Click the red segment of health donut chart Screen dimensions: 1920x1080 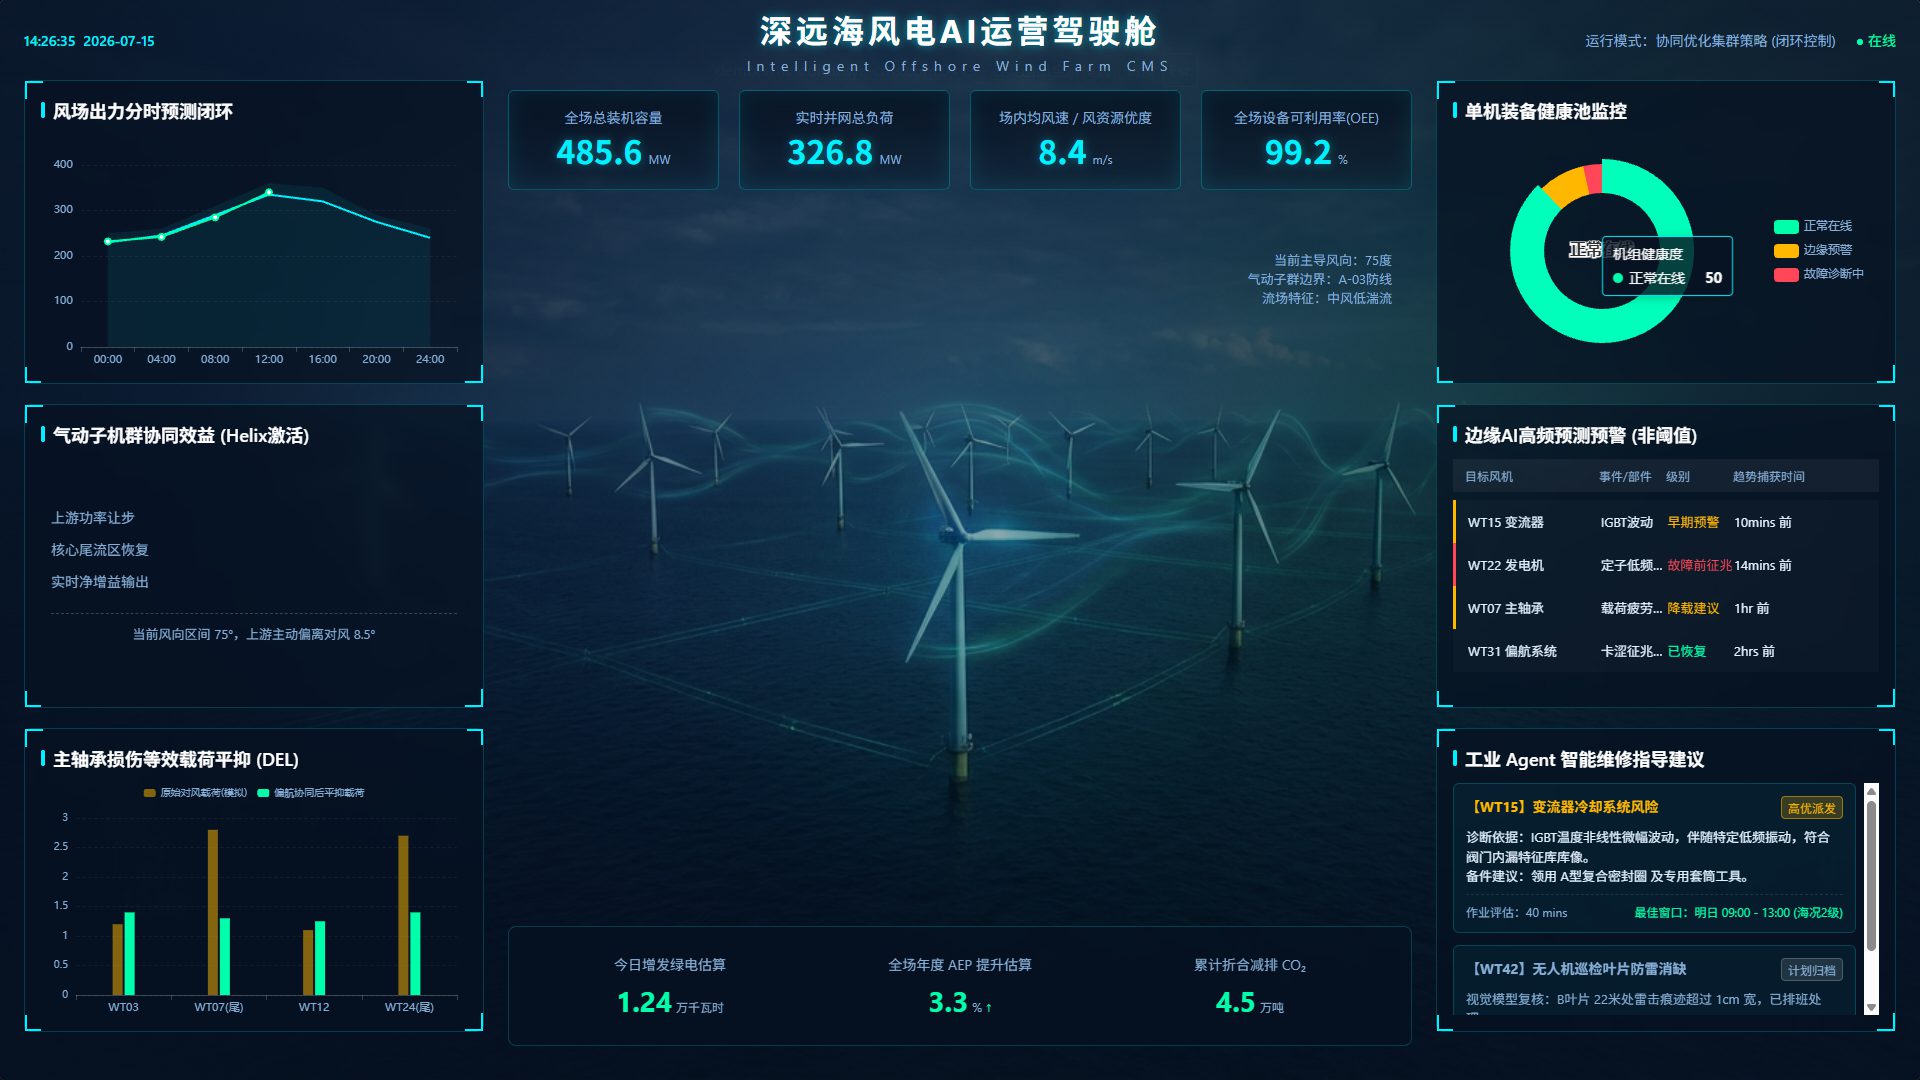[1594, 177]
